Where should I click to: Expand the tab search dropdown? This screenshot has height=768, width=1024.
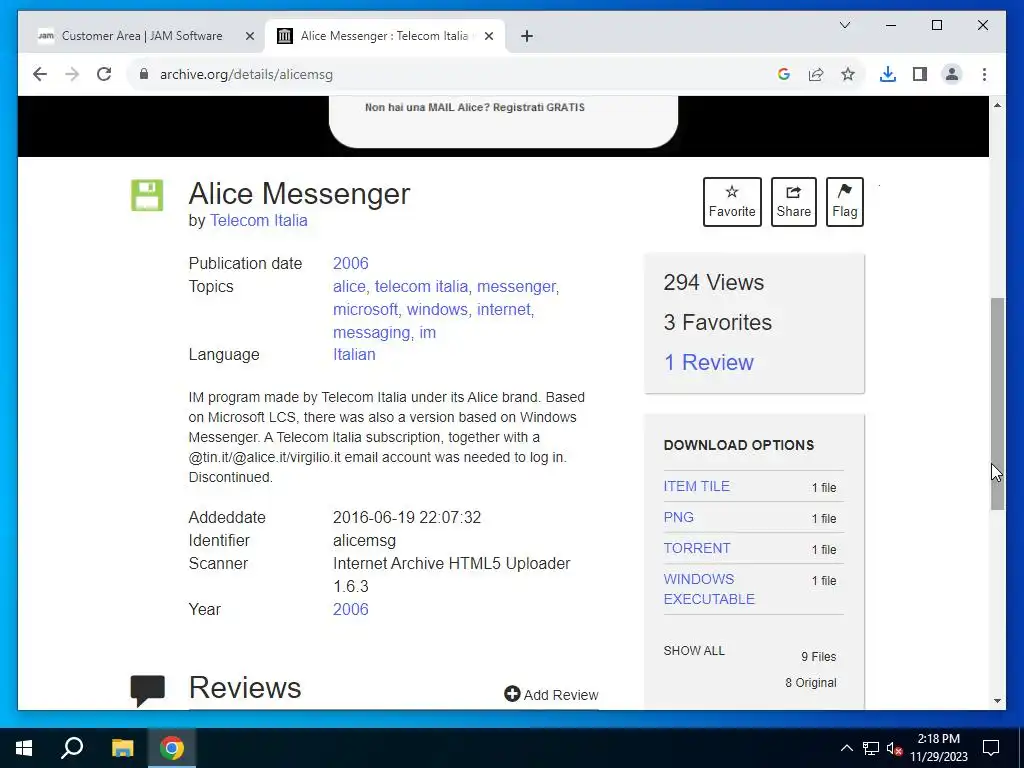[x=844, y=25]
